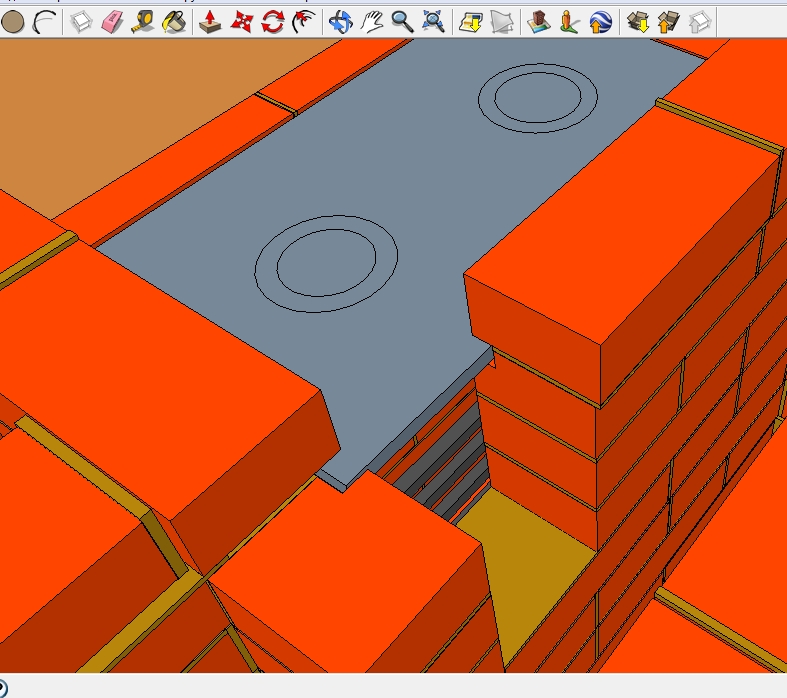
Task: Activate the Offset tool
Action: (303, 21)
